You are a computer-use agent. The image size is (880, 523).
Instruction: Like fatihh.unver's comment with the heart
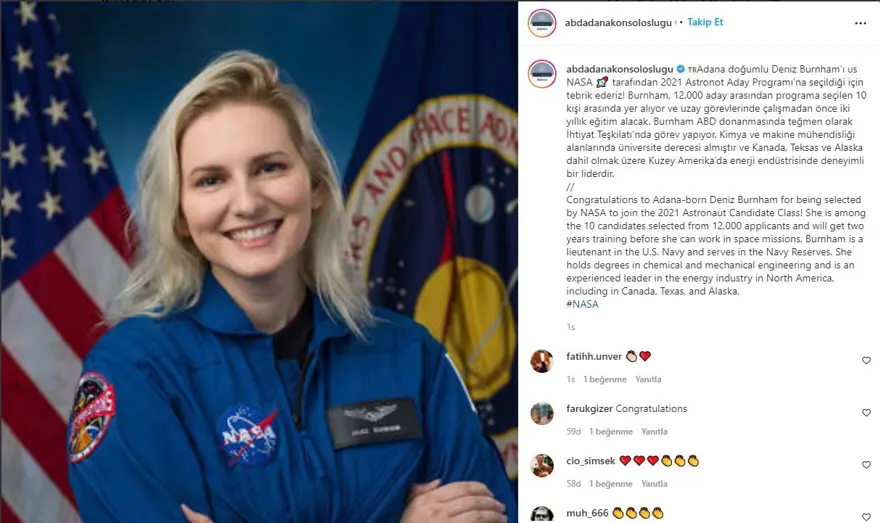click(x=866, y=360)
